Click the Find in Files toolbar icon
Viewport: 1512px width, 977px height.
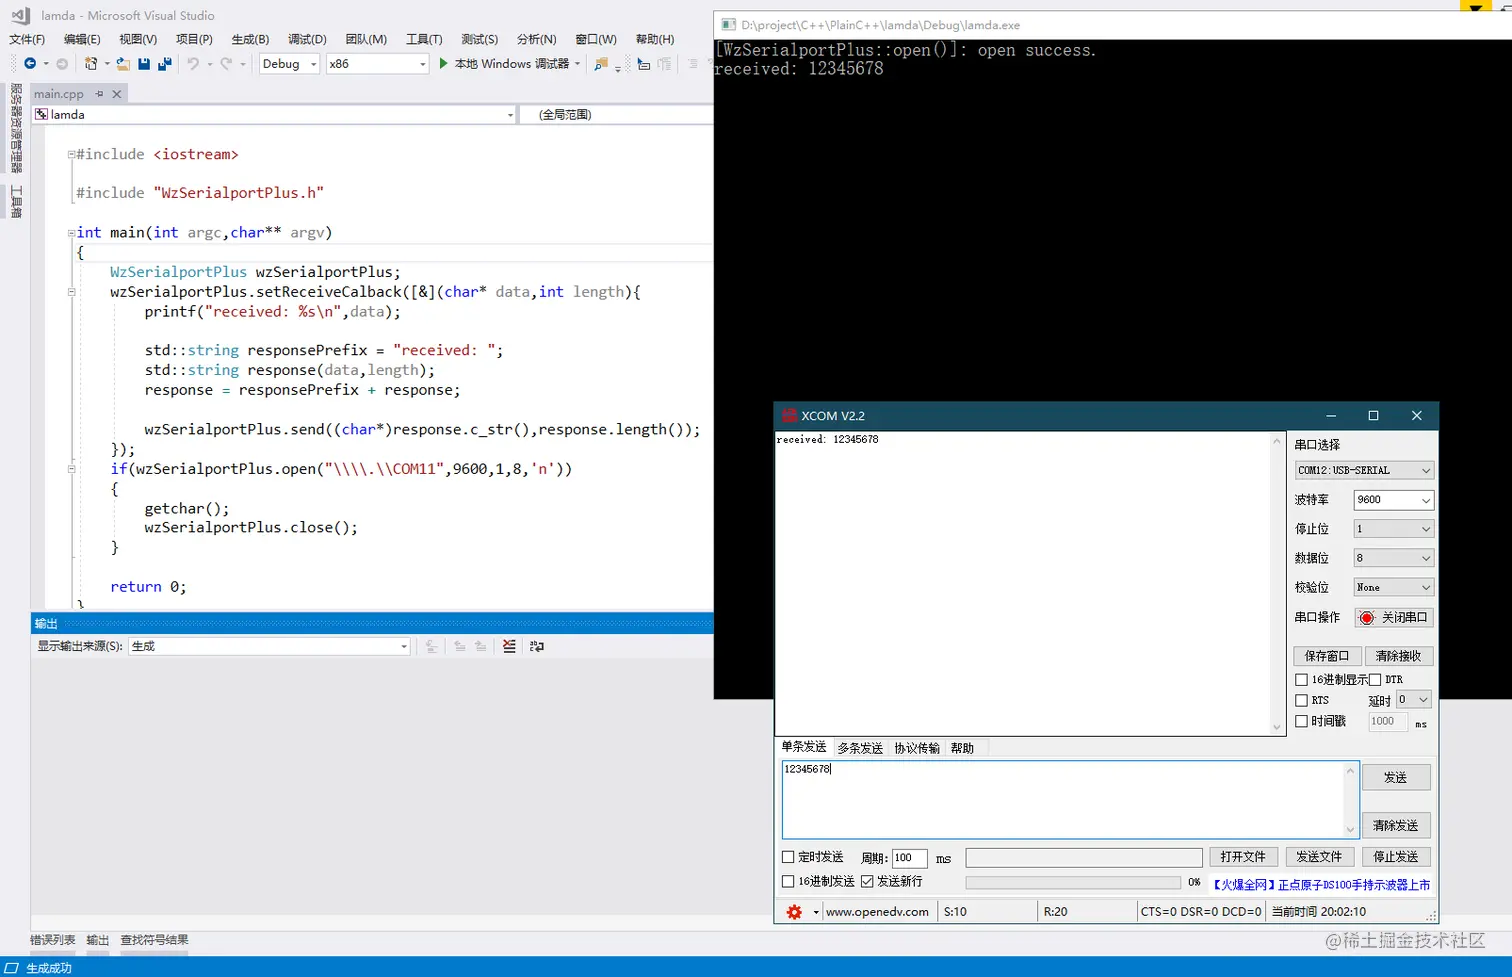(x=601, y=64)
